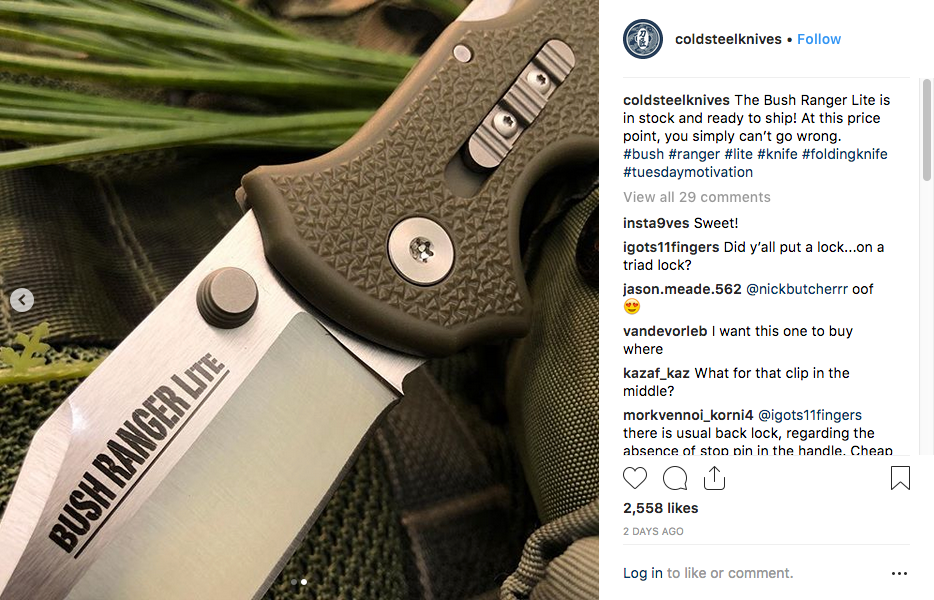Open kazaf_kaz commenter profile
Viewport: 934px width, 600px height.
pos(656,373)
